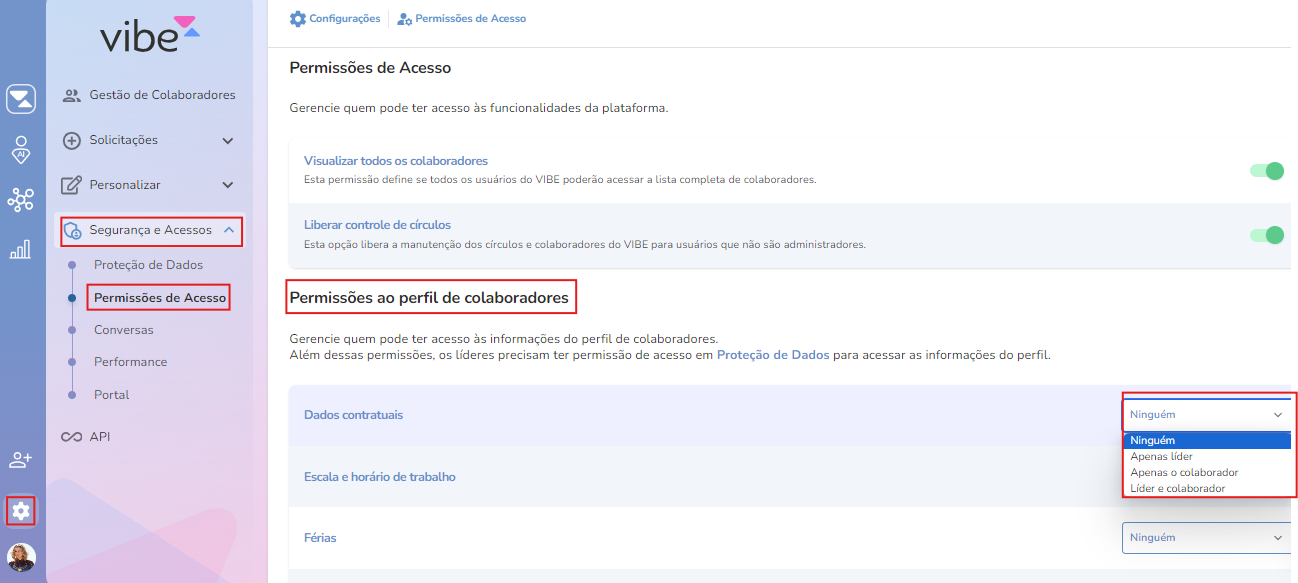Go to Conversas submenu
1298x583 pixels.
point(124,330)
